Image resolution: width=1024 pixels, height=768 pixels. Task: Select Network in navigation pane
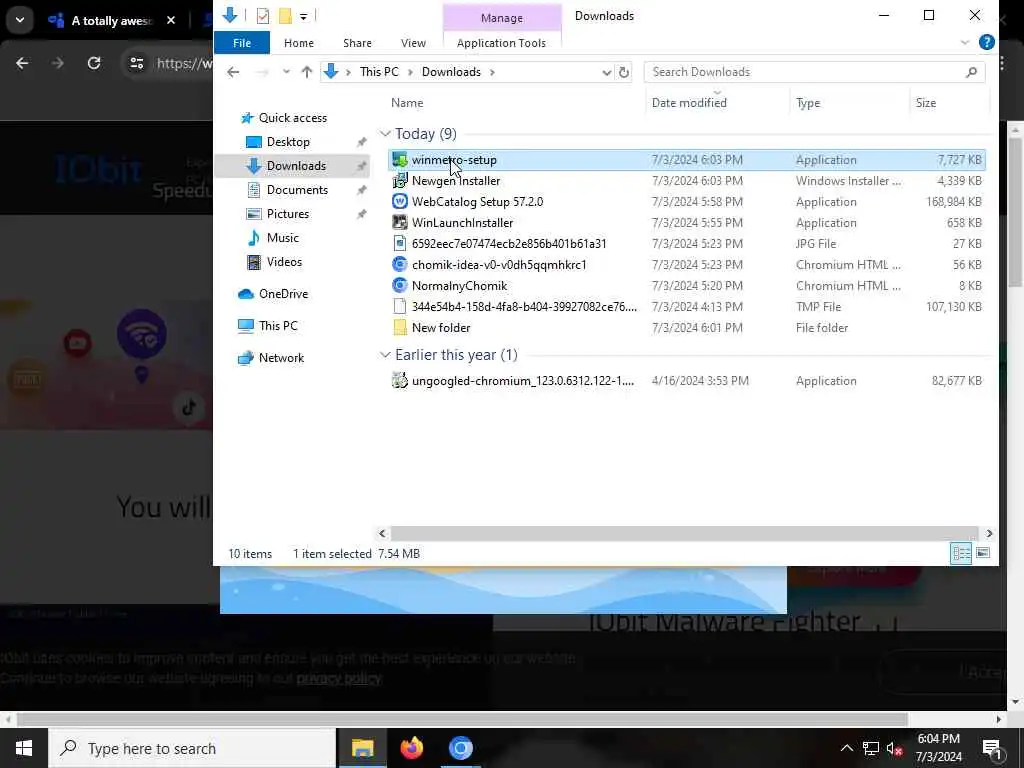click(x=281, y=358)
